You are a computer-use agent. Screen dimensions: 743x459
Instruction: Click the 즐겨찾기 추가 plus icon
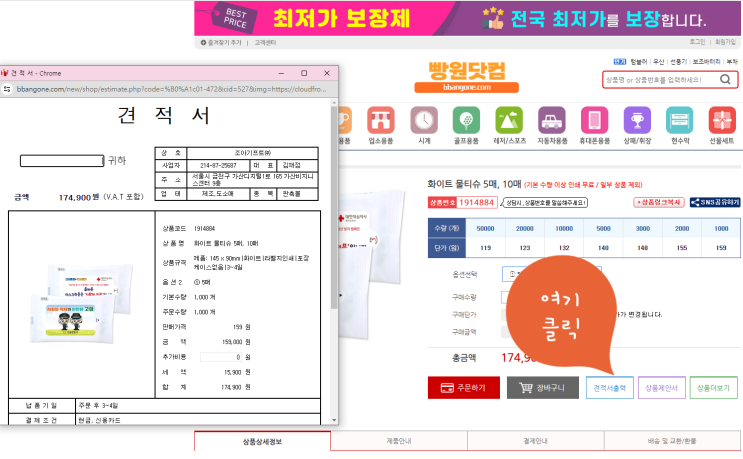tap(203, 43)
